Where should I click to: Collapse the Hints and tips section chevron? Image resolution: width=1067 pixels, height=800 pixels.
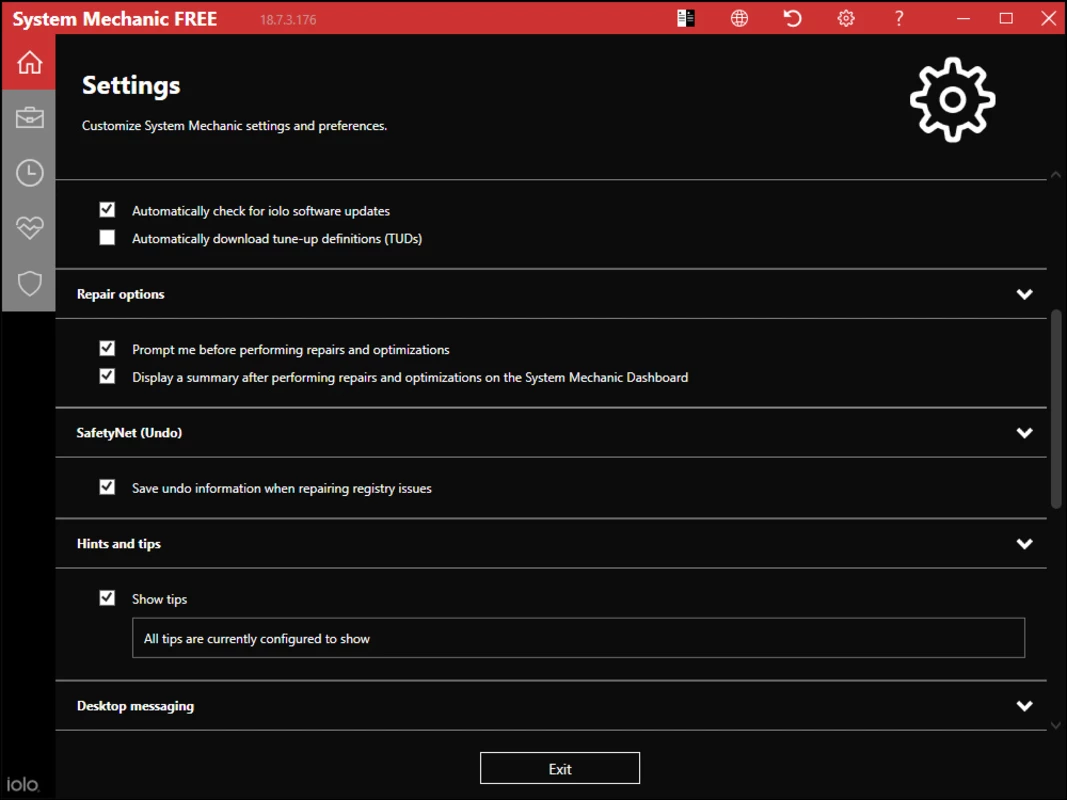[1024, 544]
